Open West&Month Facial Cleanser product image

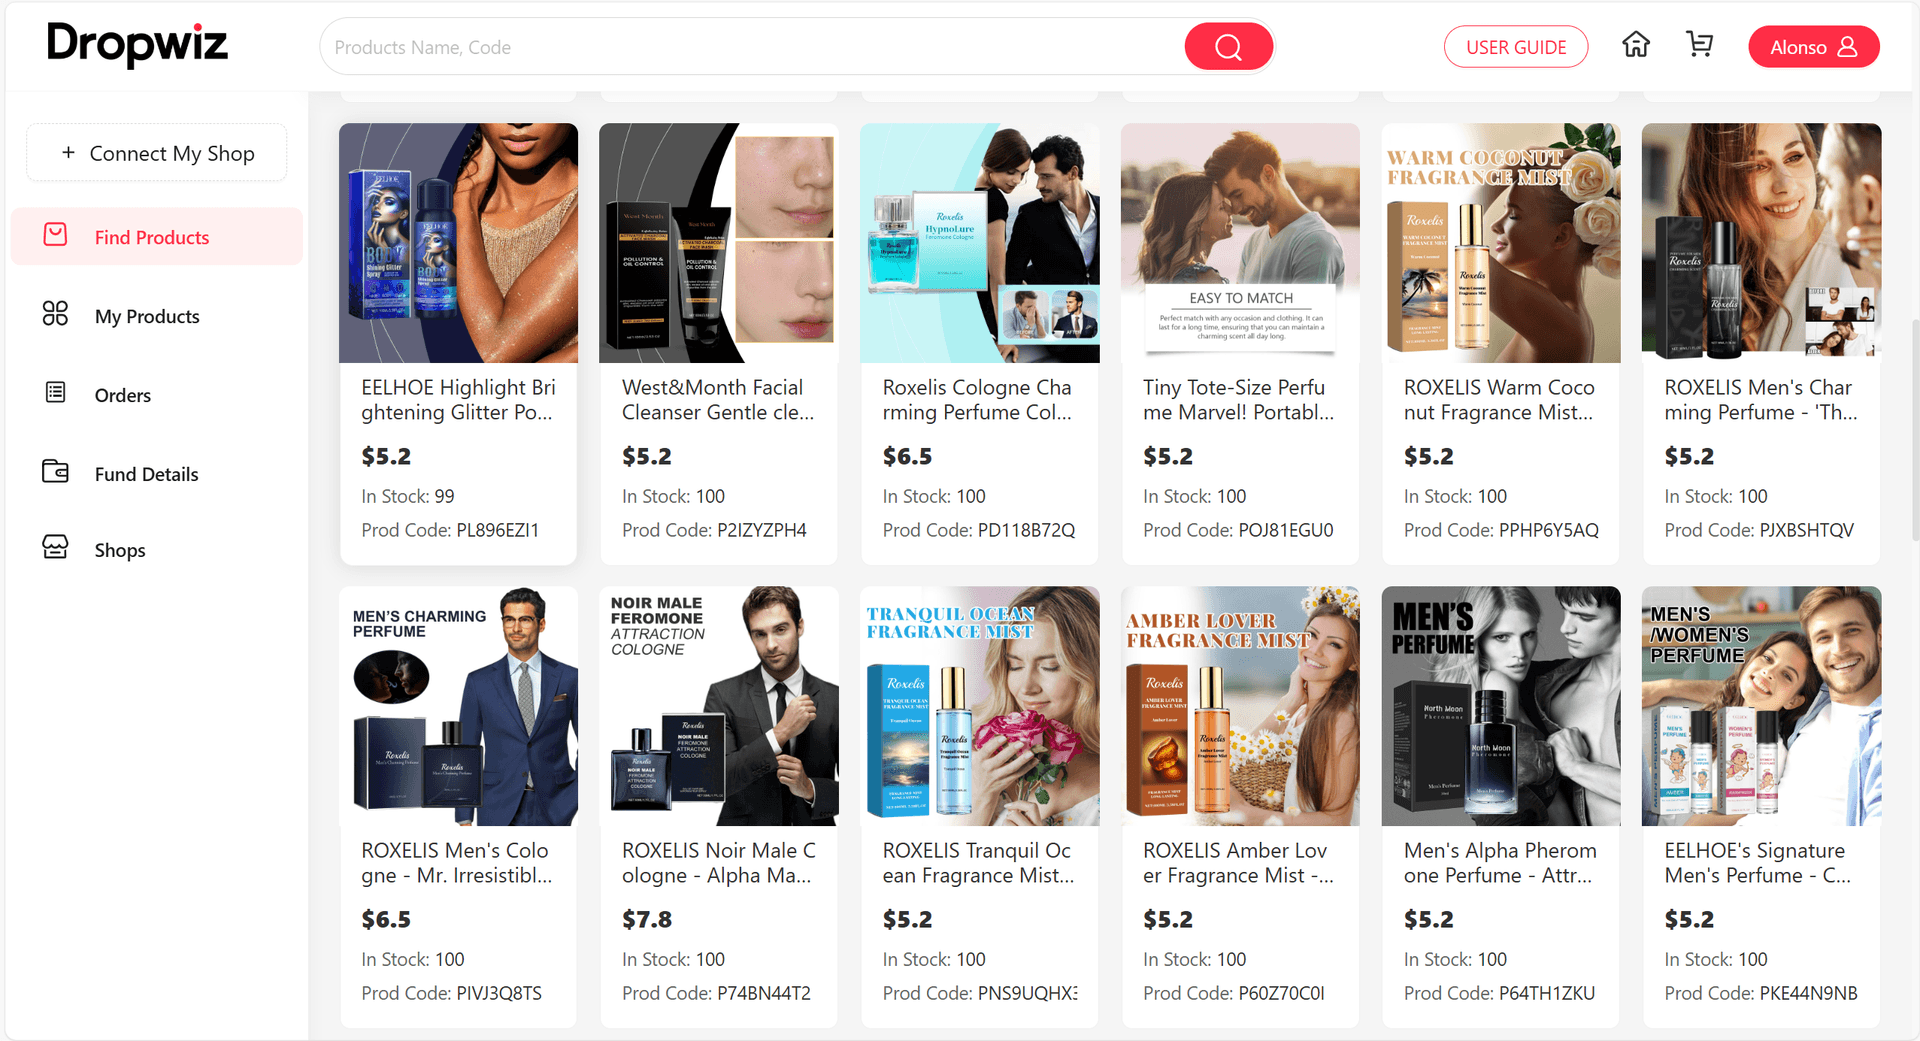[719, 243]
